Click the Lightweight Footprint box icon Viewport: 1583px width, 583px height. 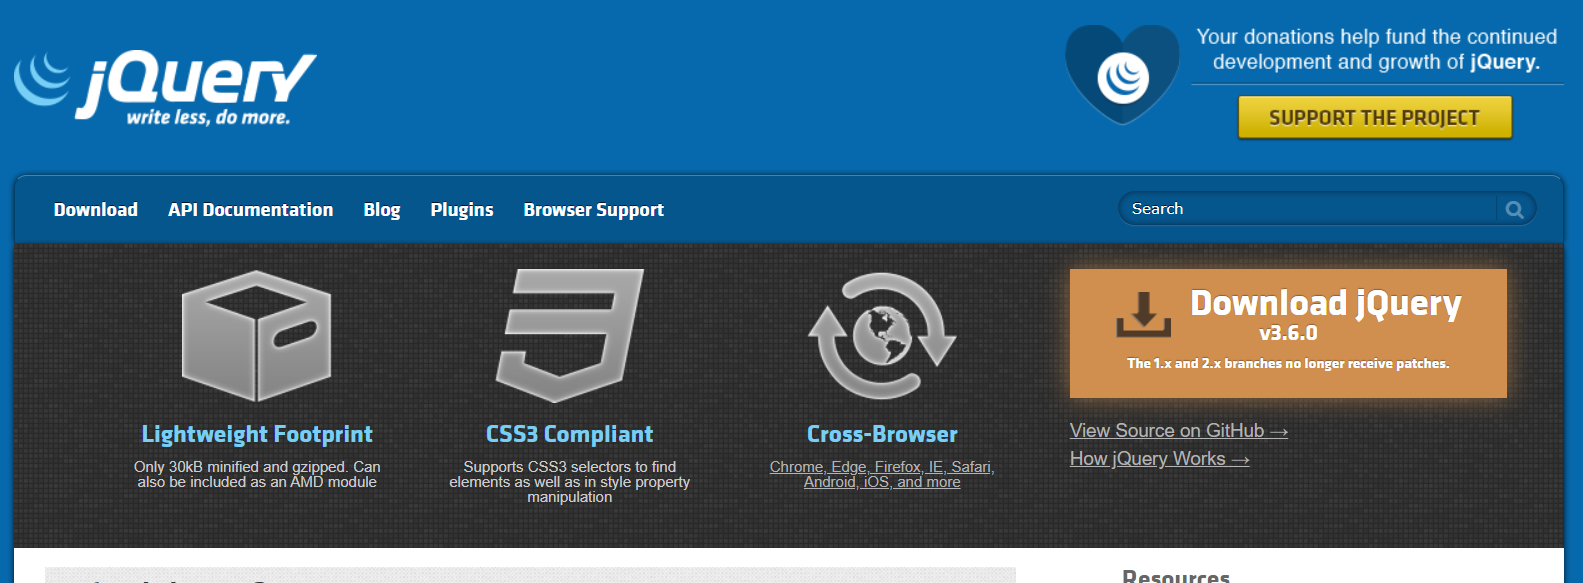(x=257, y=336)
